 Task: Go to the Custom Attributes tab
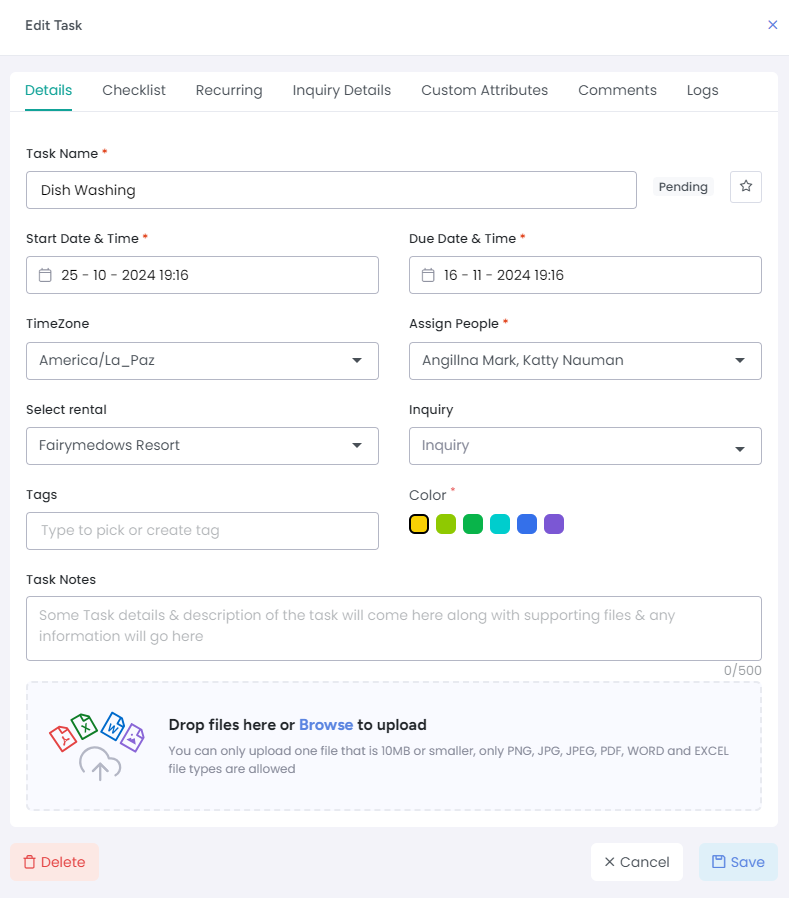[484, 90]
